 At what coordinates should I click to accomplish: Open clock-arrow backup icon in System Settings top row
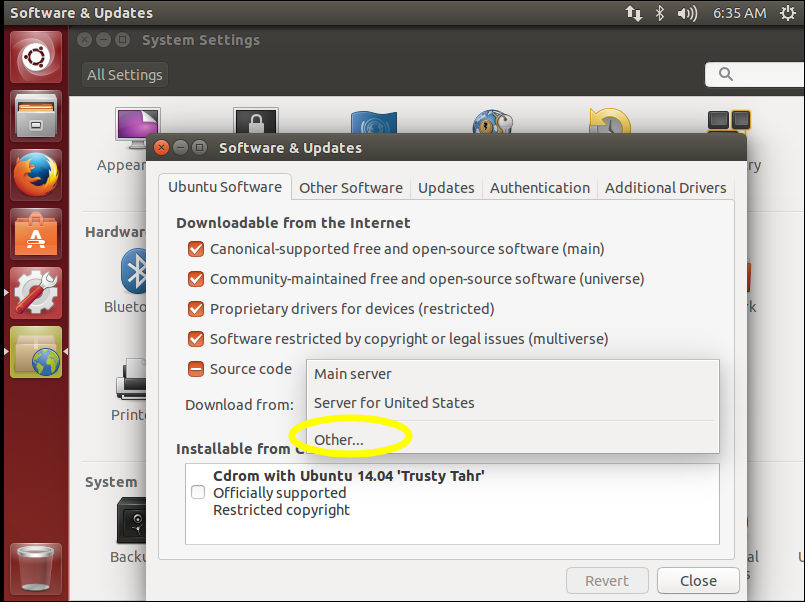[609, 121]
